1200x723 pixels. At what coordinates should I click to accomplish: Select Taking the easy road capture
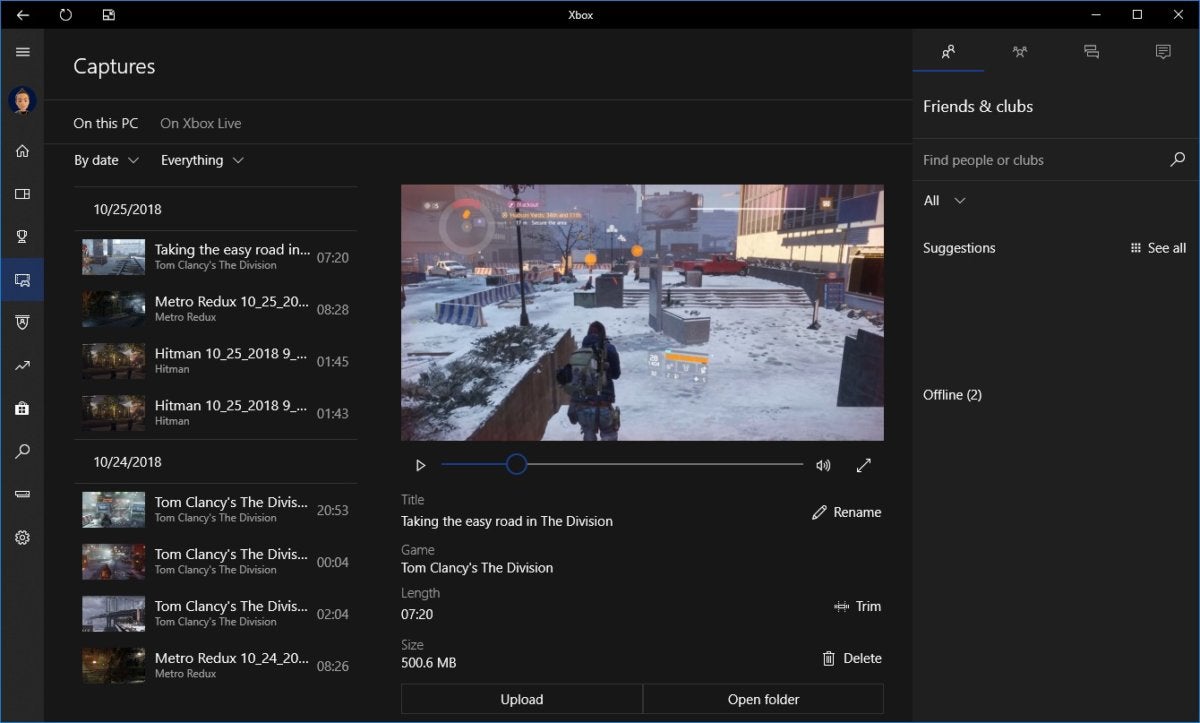click(216, 257)
